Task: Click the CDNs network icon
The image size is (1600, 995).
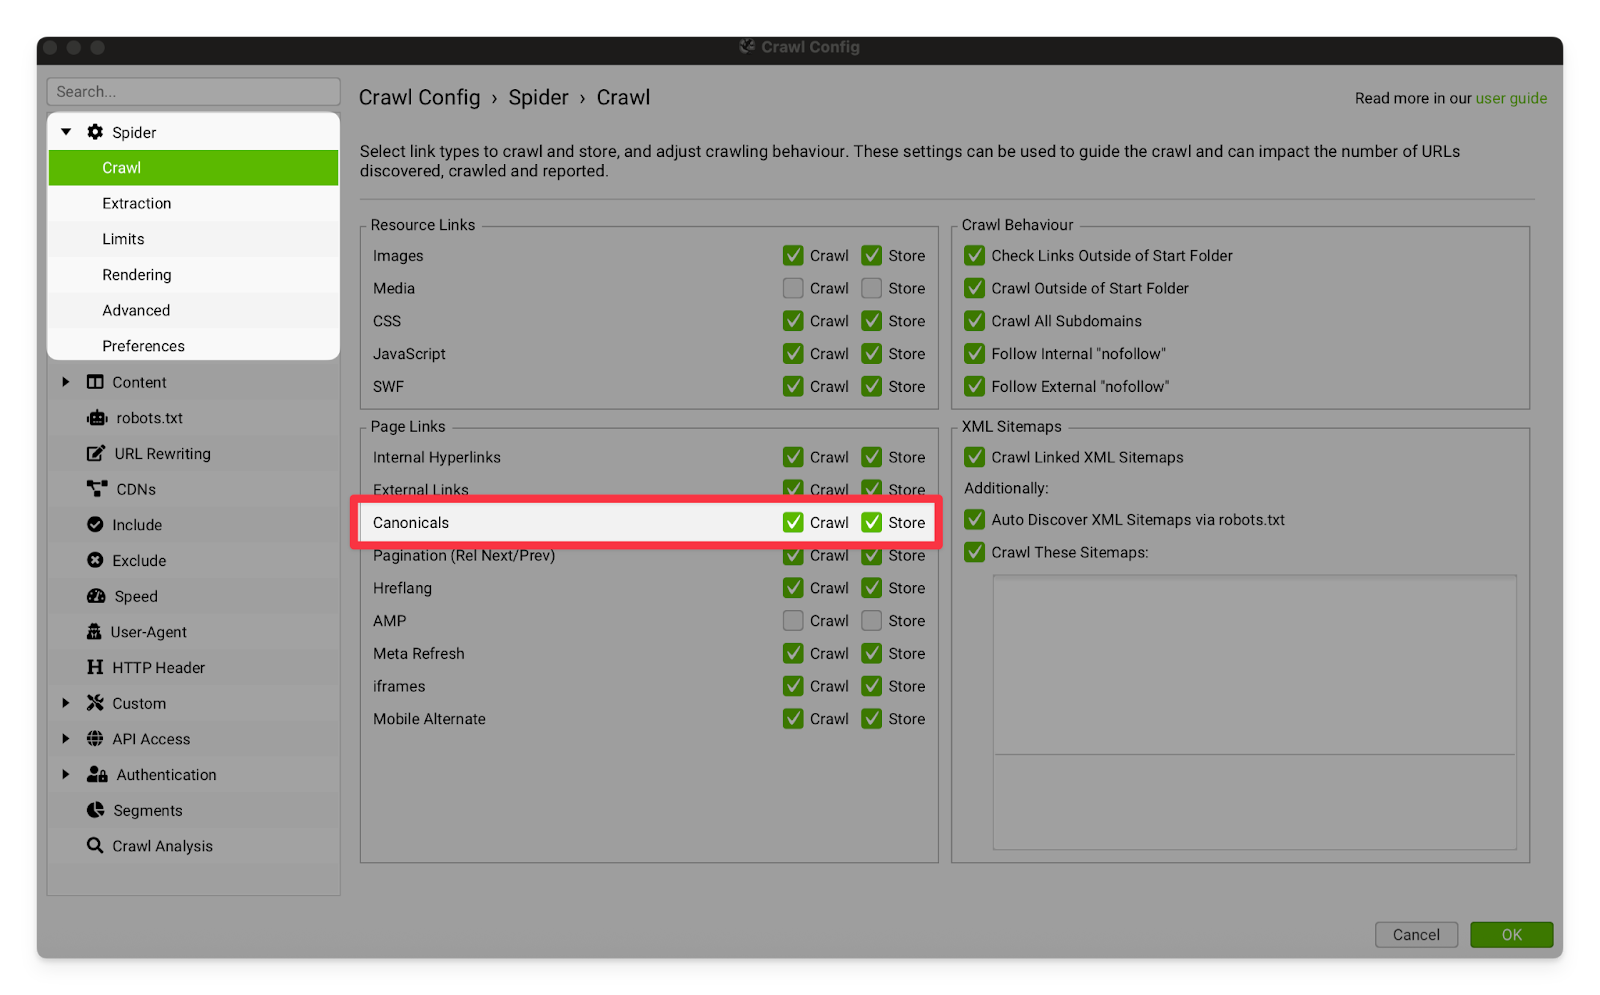Action: 96,489
